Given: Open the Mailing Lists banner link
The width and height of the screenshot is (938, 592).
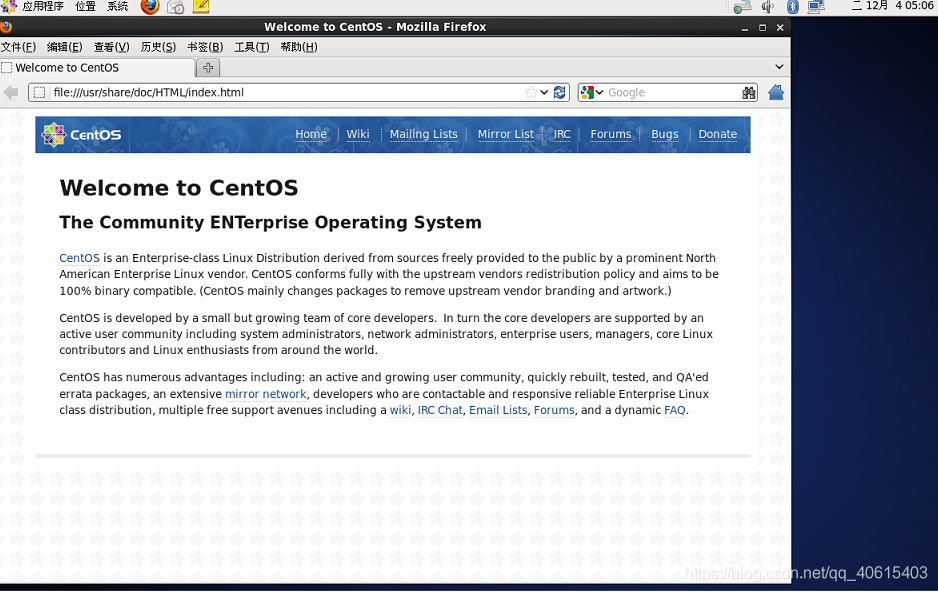Looking at the screenshot, I should [424, 135].
